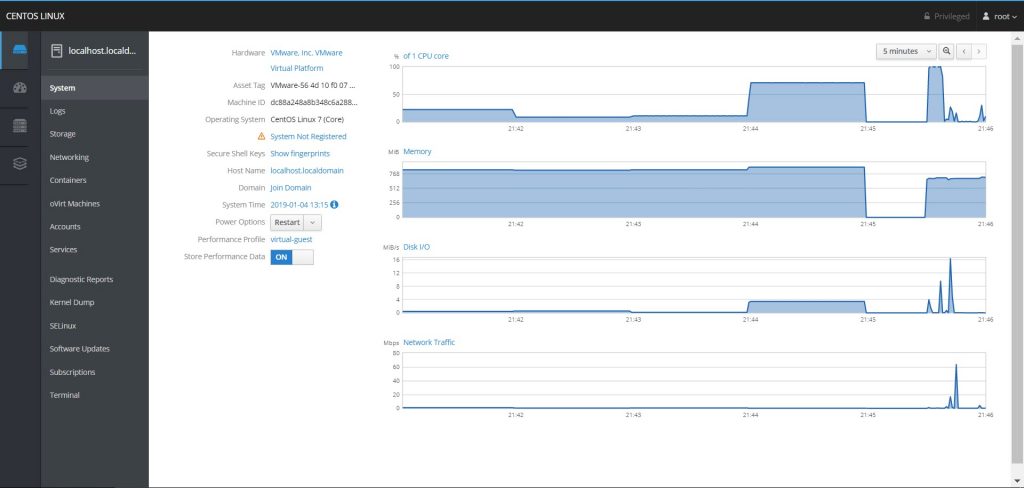
Task: Turn off Store Performance Data switch
Action: click(x=292, y=257)
